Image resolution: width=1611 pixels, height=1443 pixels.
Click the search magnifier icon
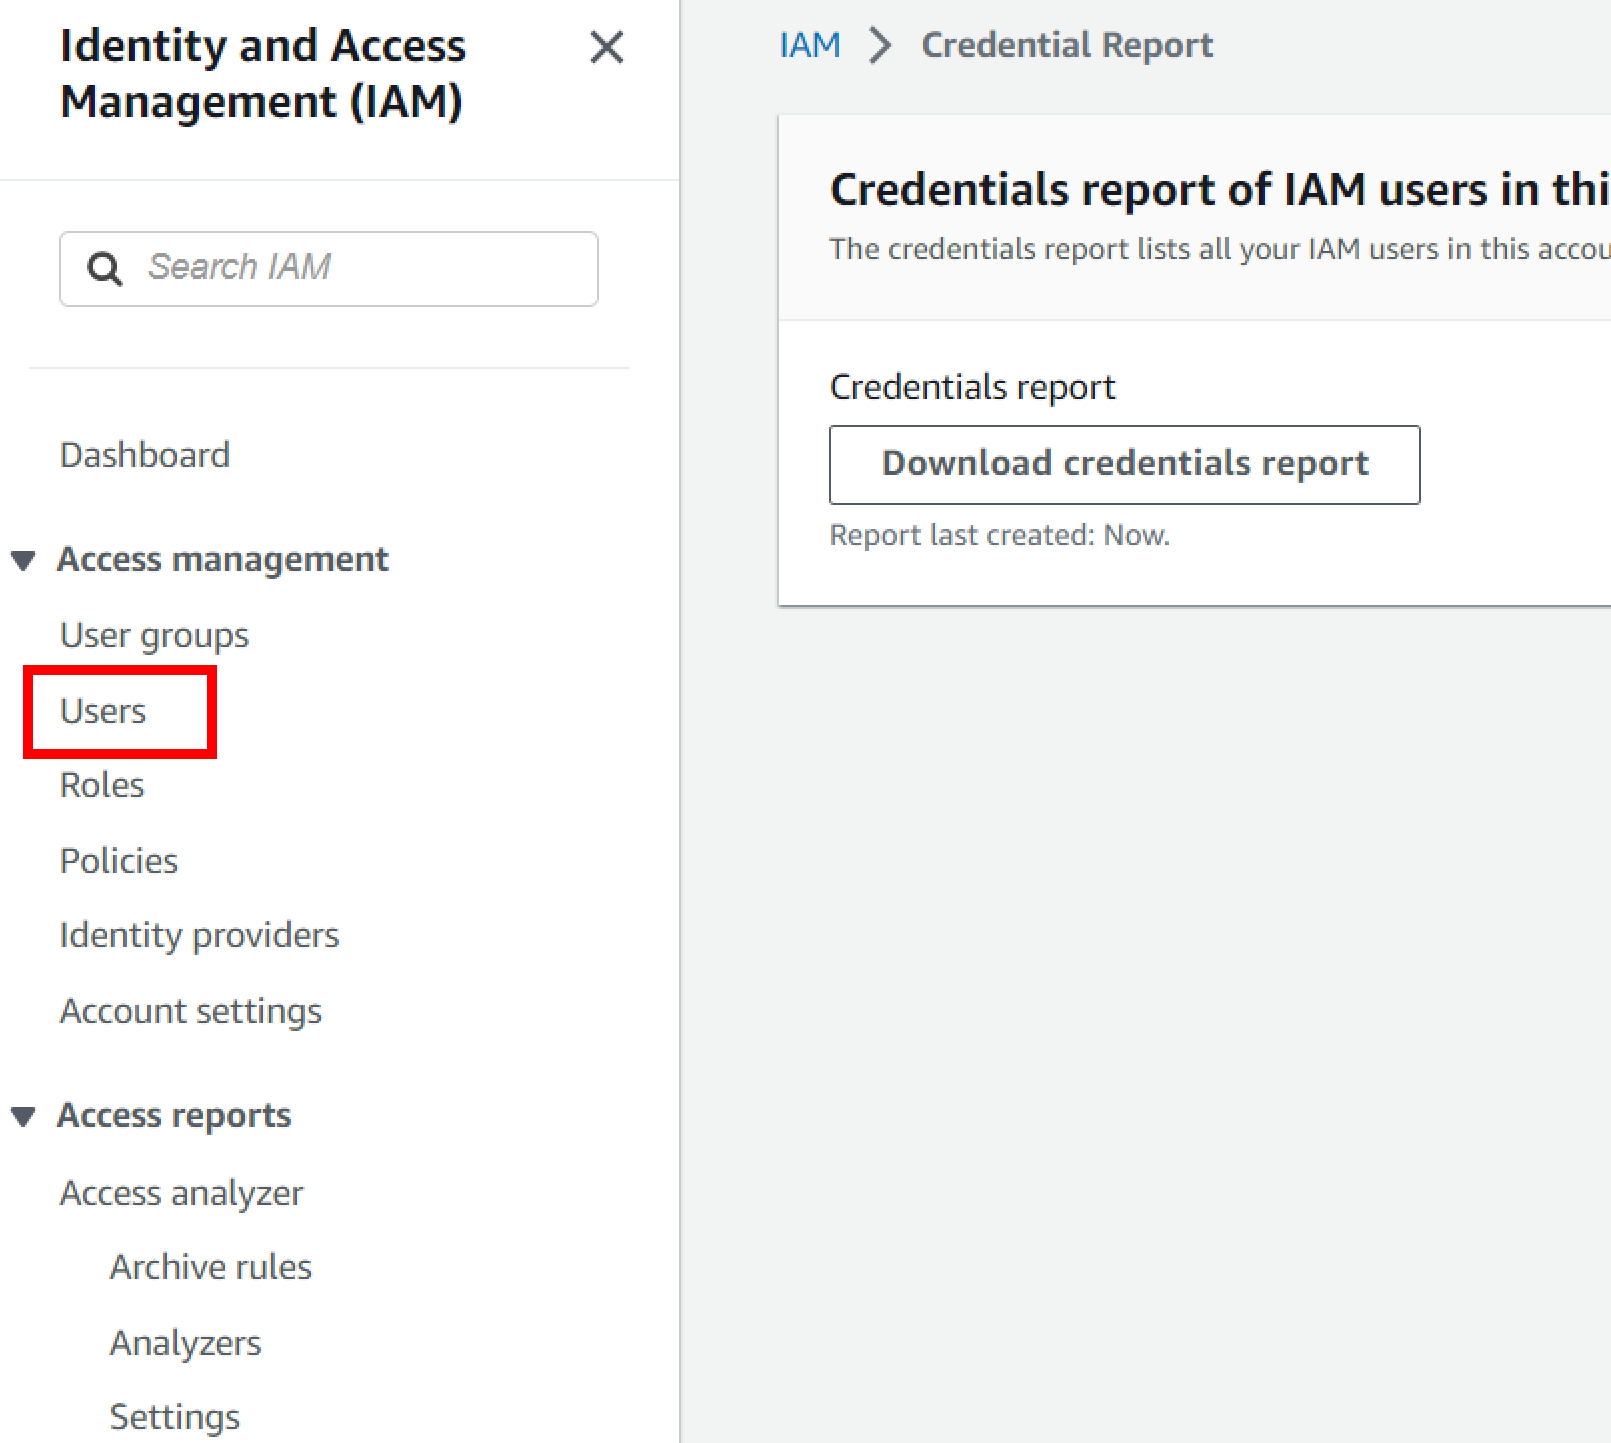pyautogui.click(x=105, y=268)
